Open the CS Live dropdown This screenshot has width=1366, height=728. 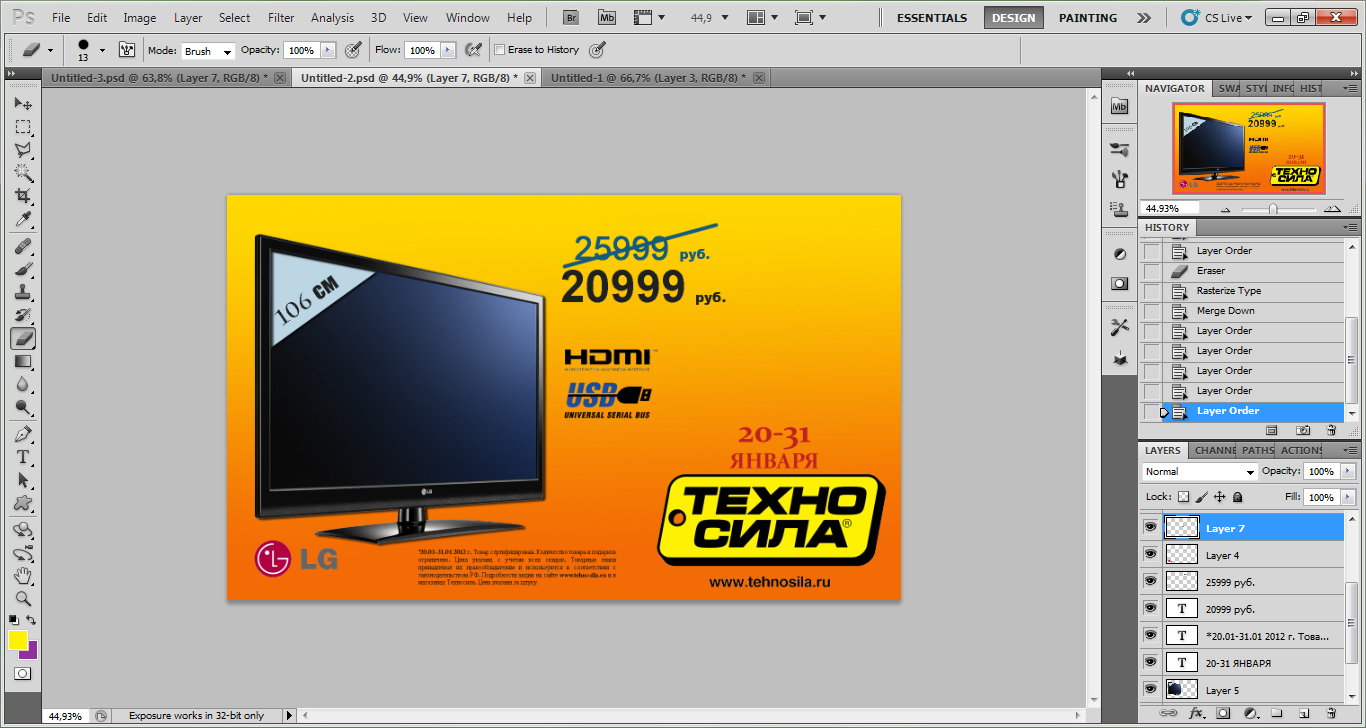(1217, 17)
